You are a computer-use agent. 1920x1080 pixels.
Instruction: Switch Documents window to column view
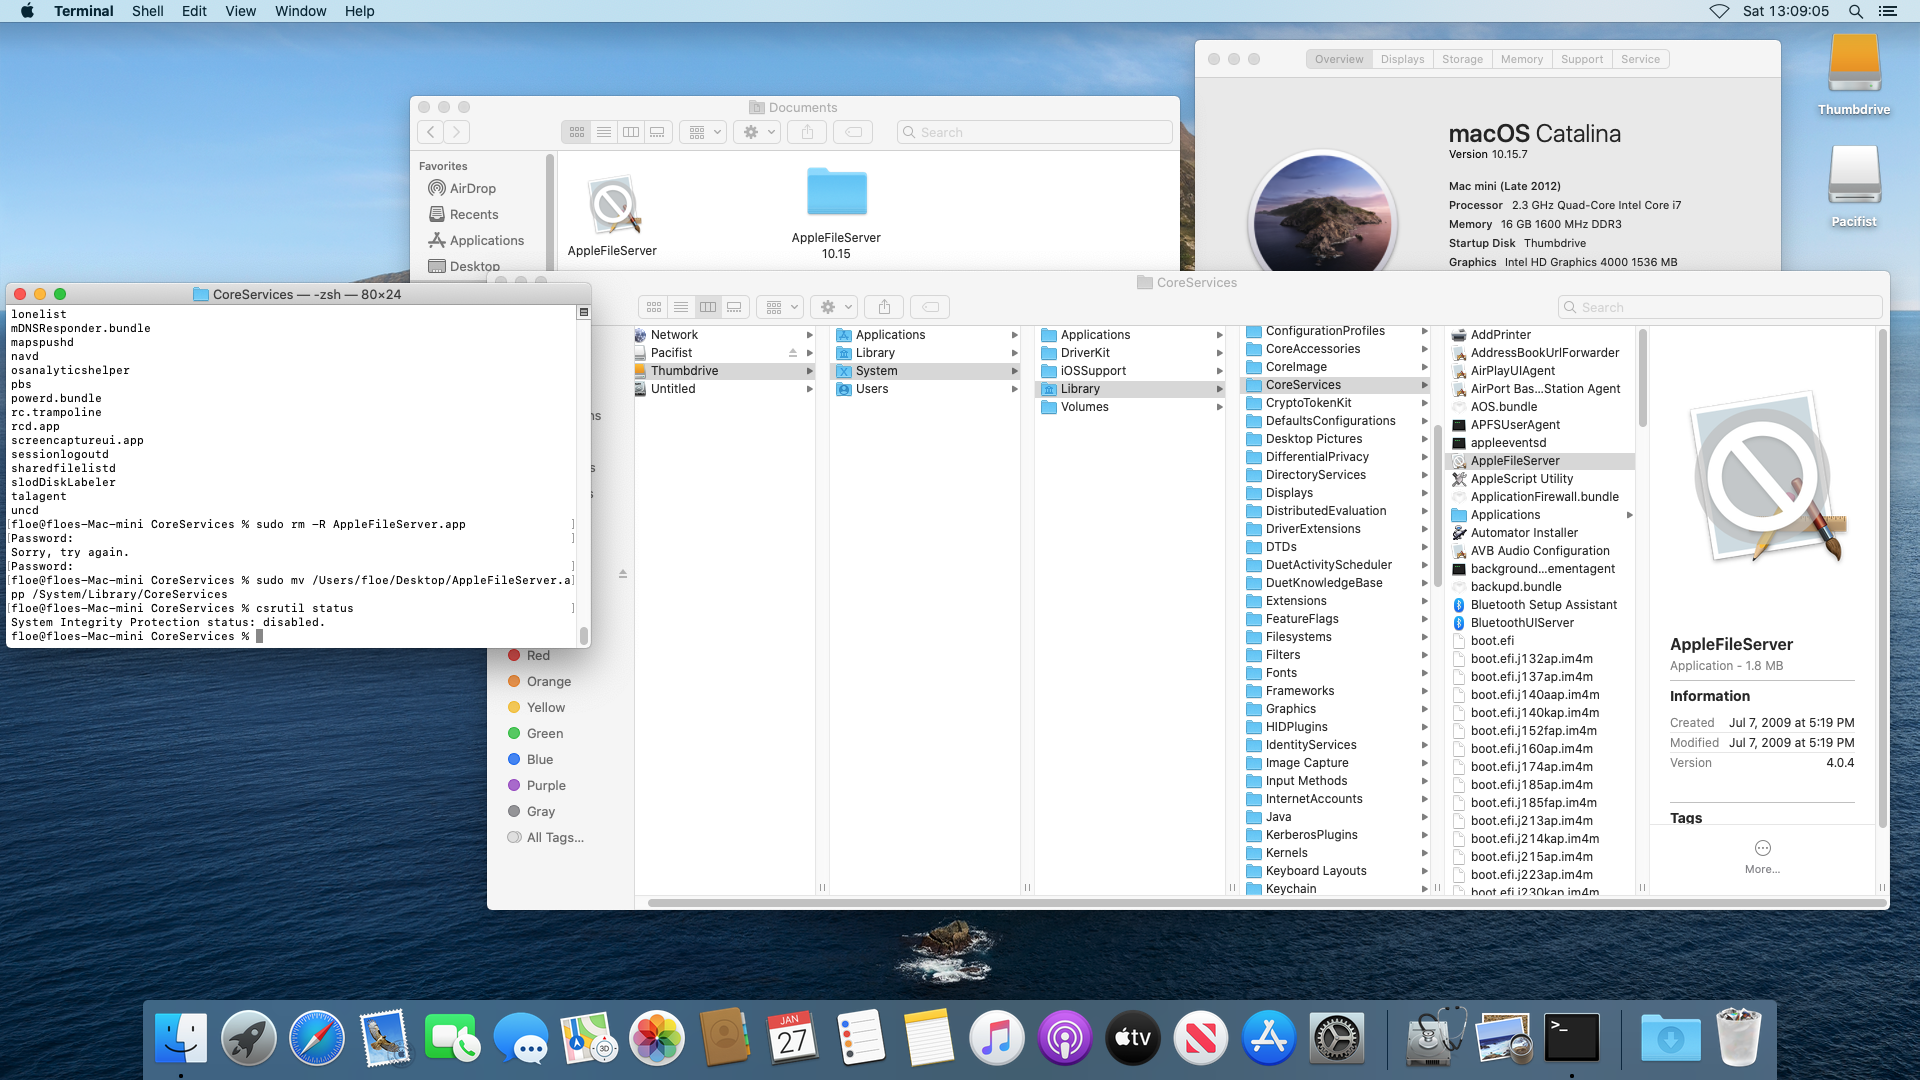point(631,132)
